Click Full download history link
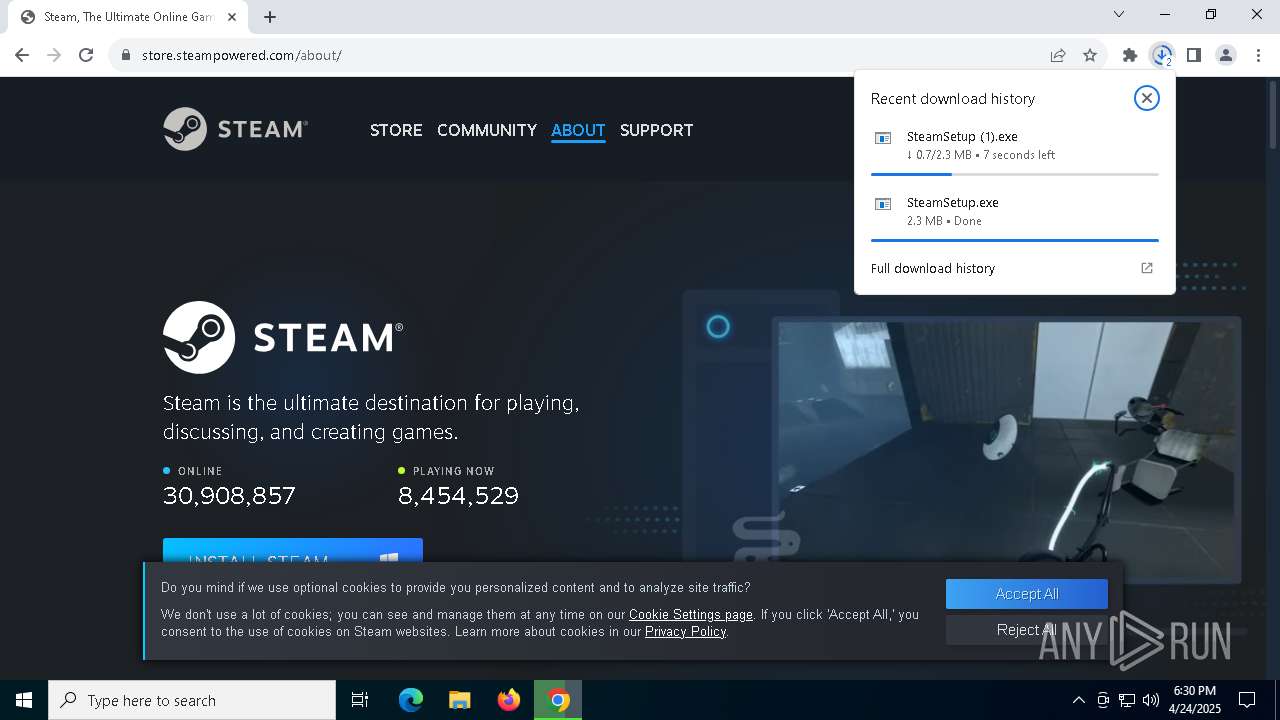This screenshot has height=720, width=1280. coord(933,268)
